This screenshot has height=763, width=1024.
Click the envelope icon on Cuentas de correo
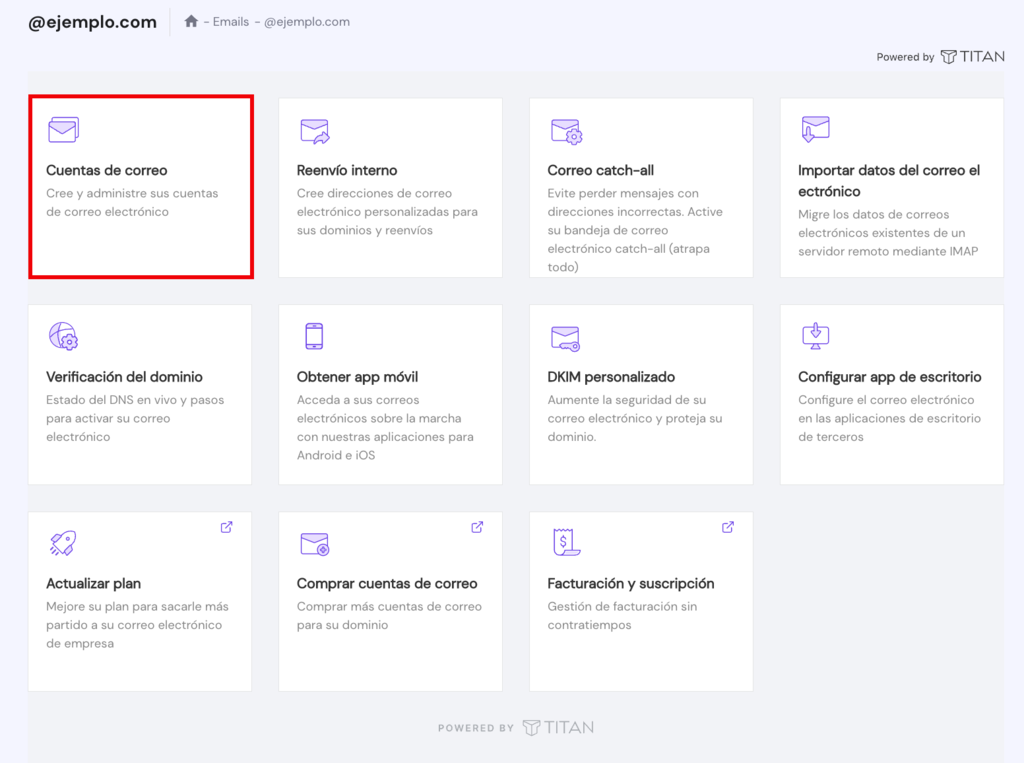tap(63, 129)
